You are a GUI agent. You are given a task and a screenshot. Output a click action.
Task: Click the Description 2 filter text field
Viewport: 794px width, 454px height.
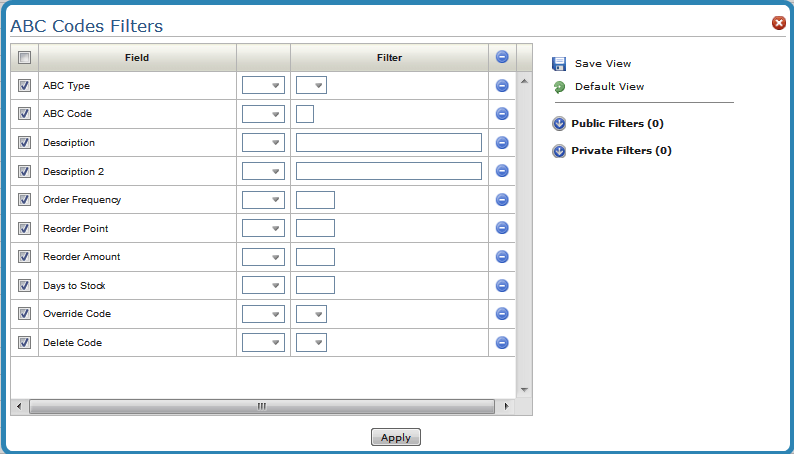click(389, 171)
